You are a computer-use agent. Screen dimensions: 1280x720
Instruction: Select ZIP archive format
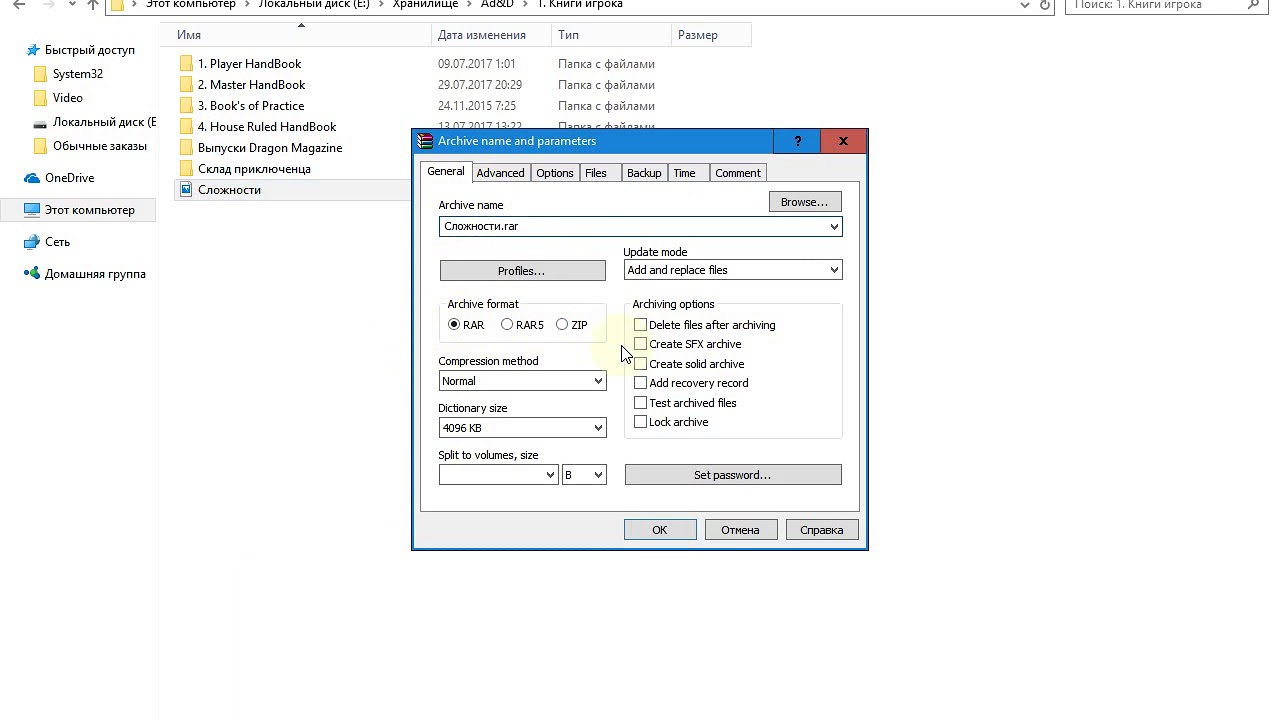coord(562,325)
